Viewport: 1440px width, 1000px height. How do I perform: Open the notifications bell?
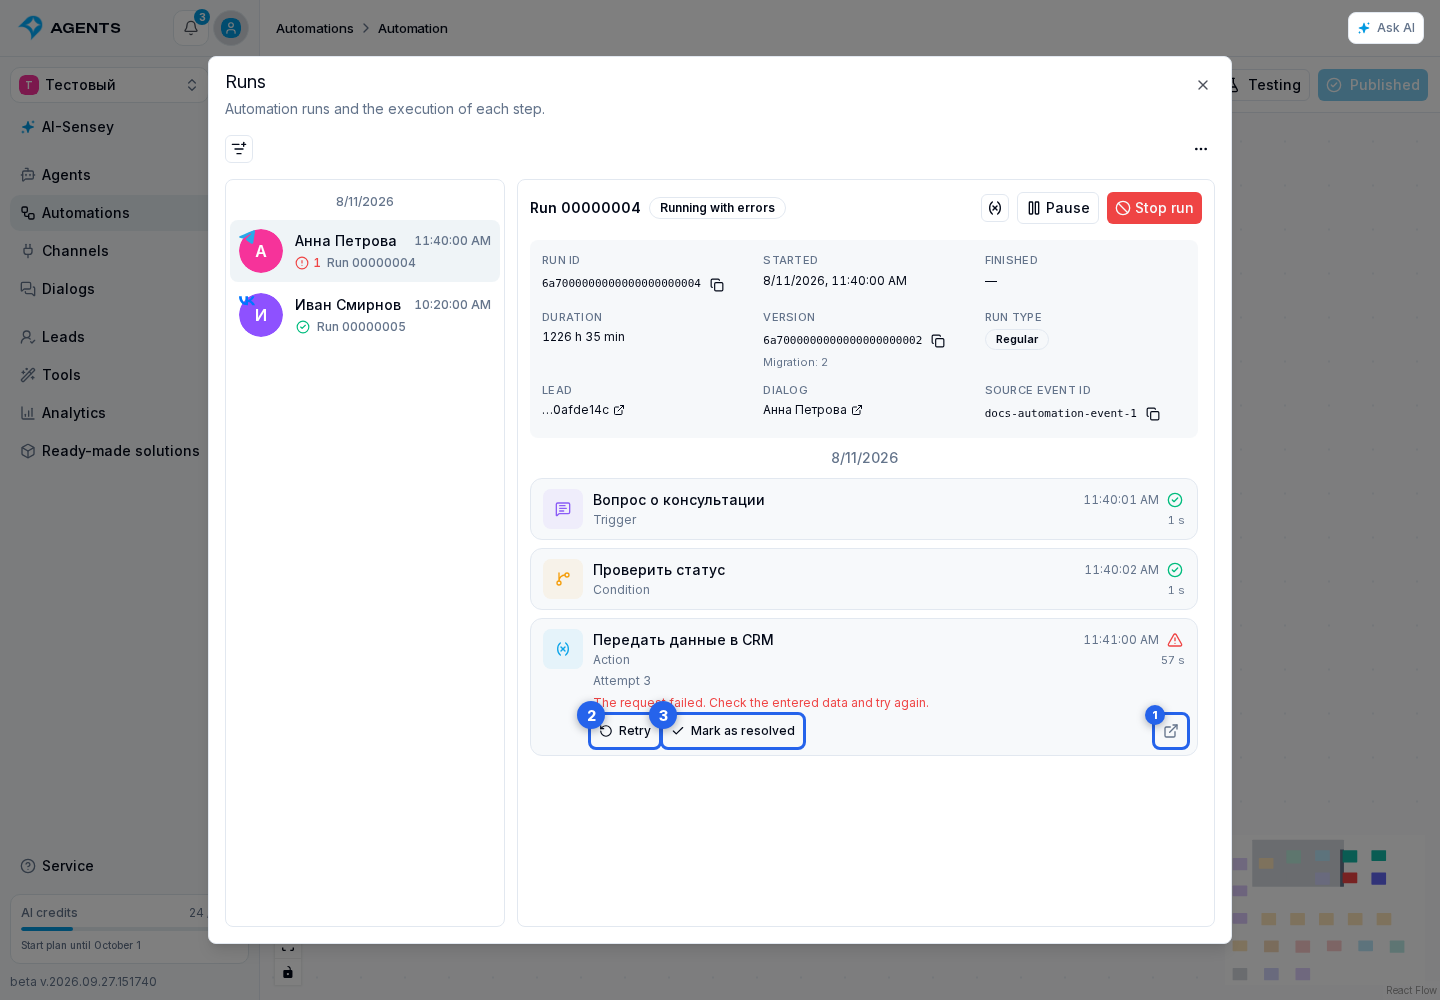click(191, 28)
